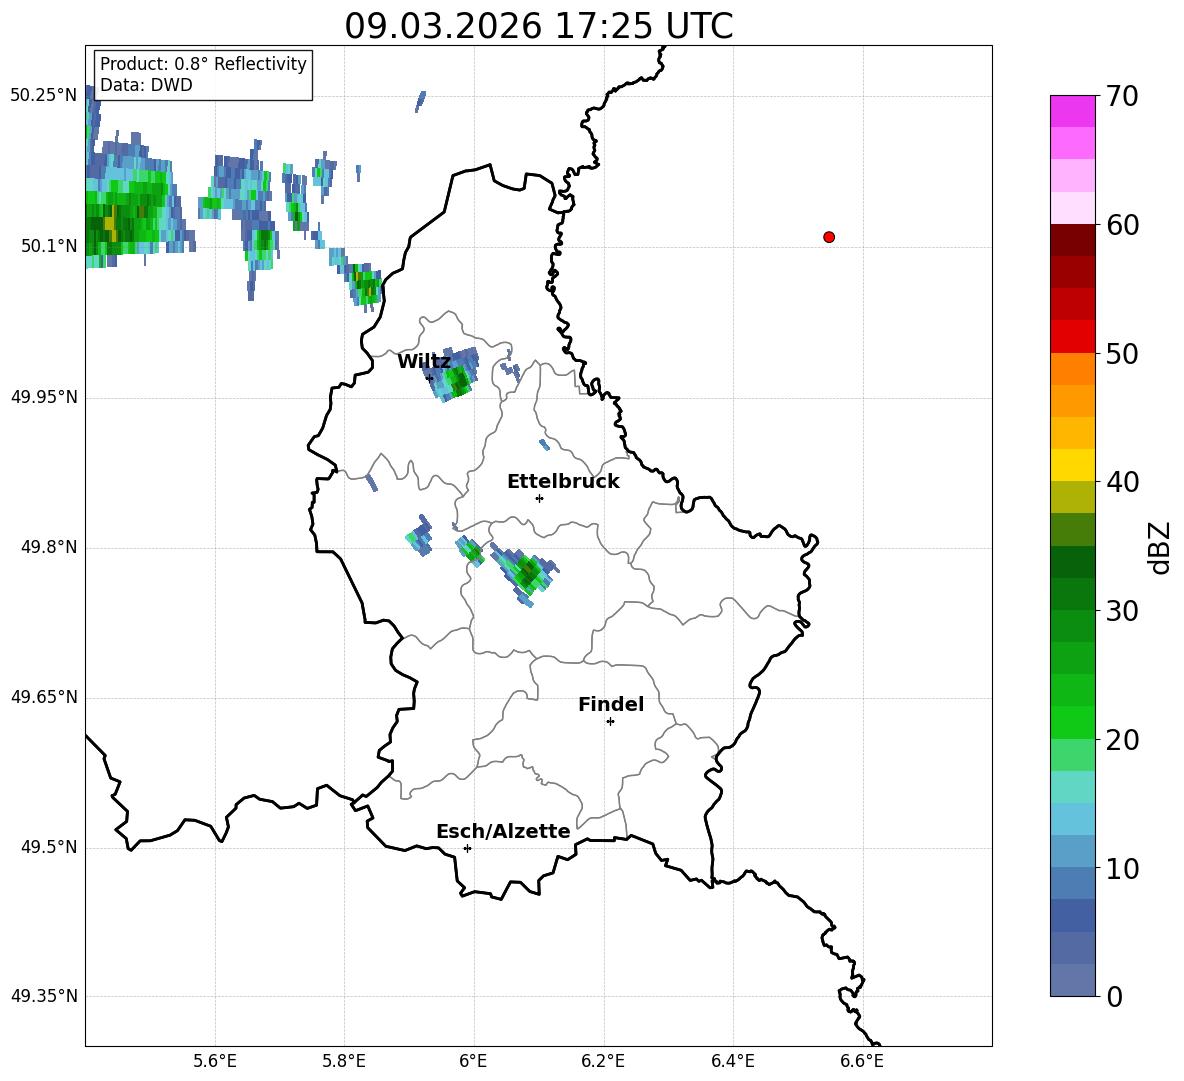
Task: Click the 70 value on colorbar
Action: pos(1122,96)
